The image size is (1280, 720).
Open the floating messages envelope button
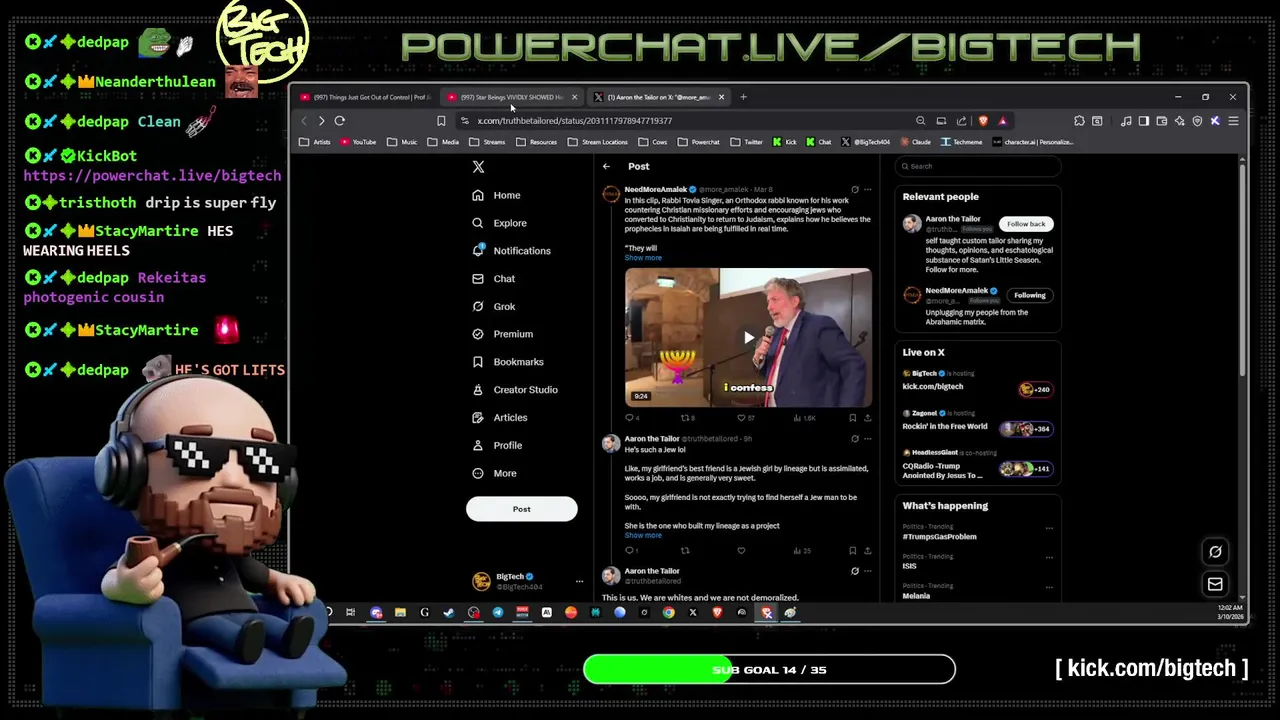coord(1215,584)
